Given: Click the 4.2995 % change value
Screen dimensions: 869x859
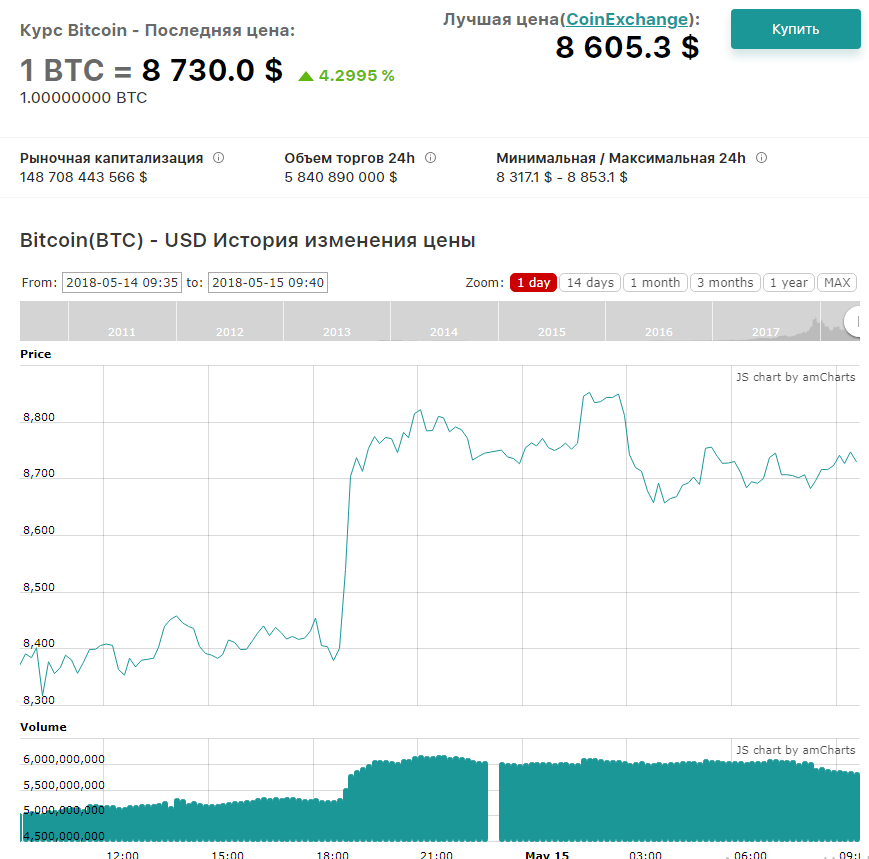Looking at the screenshot, I should [x=356, y=76].
